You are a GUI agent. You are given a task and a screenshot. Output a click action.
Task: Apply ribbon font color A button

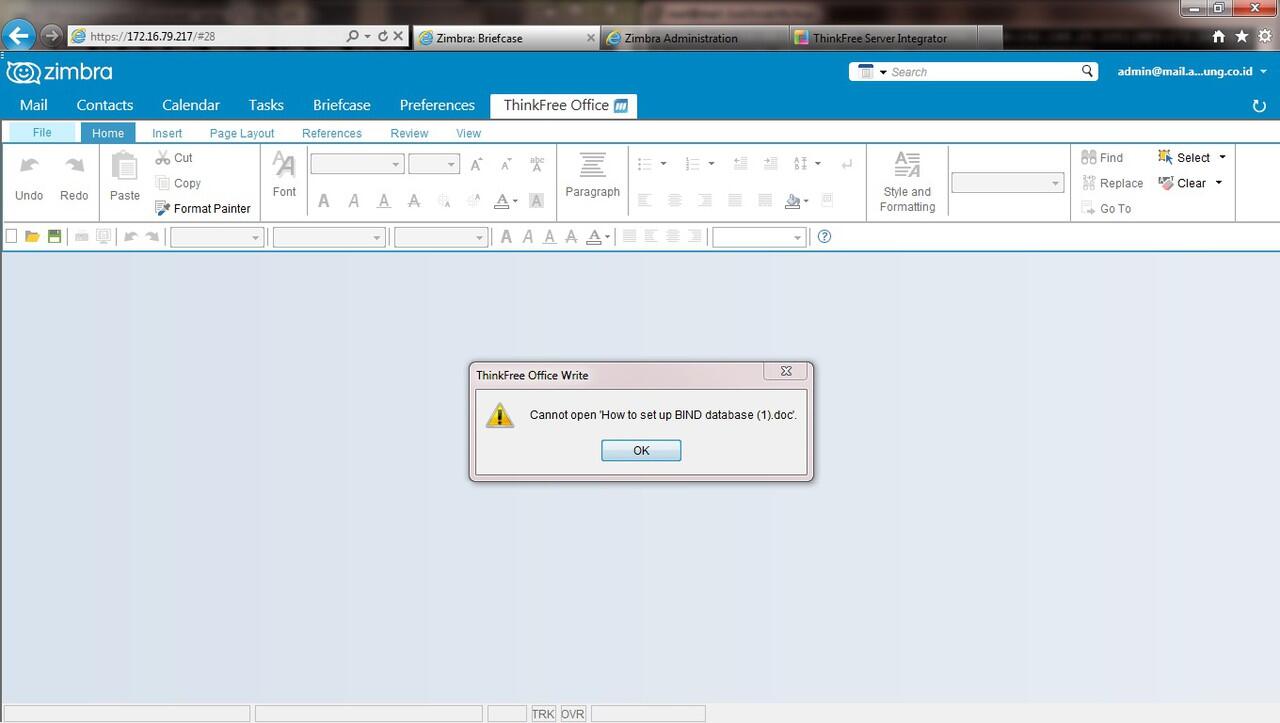(502, 201)
